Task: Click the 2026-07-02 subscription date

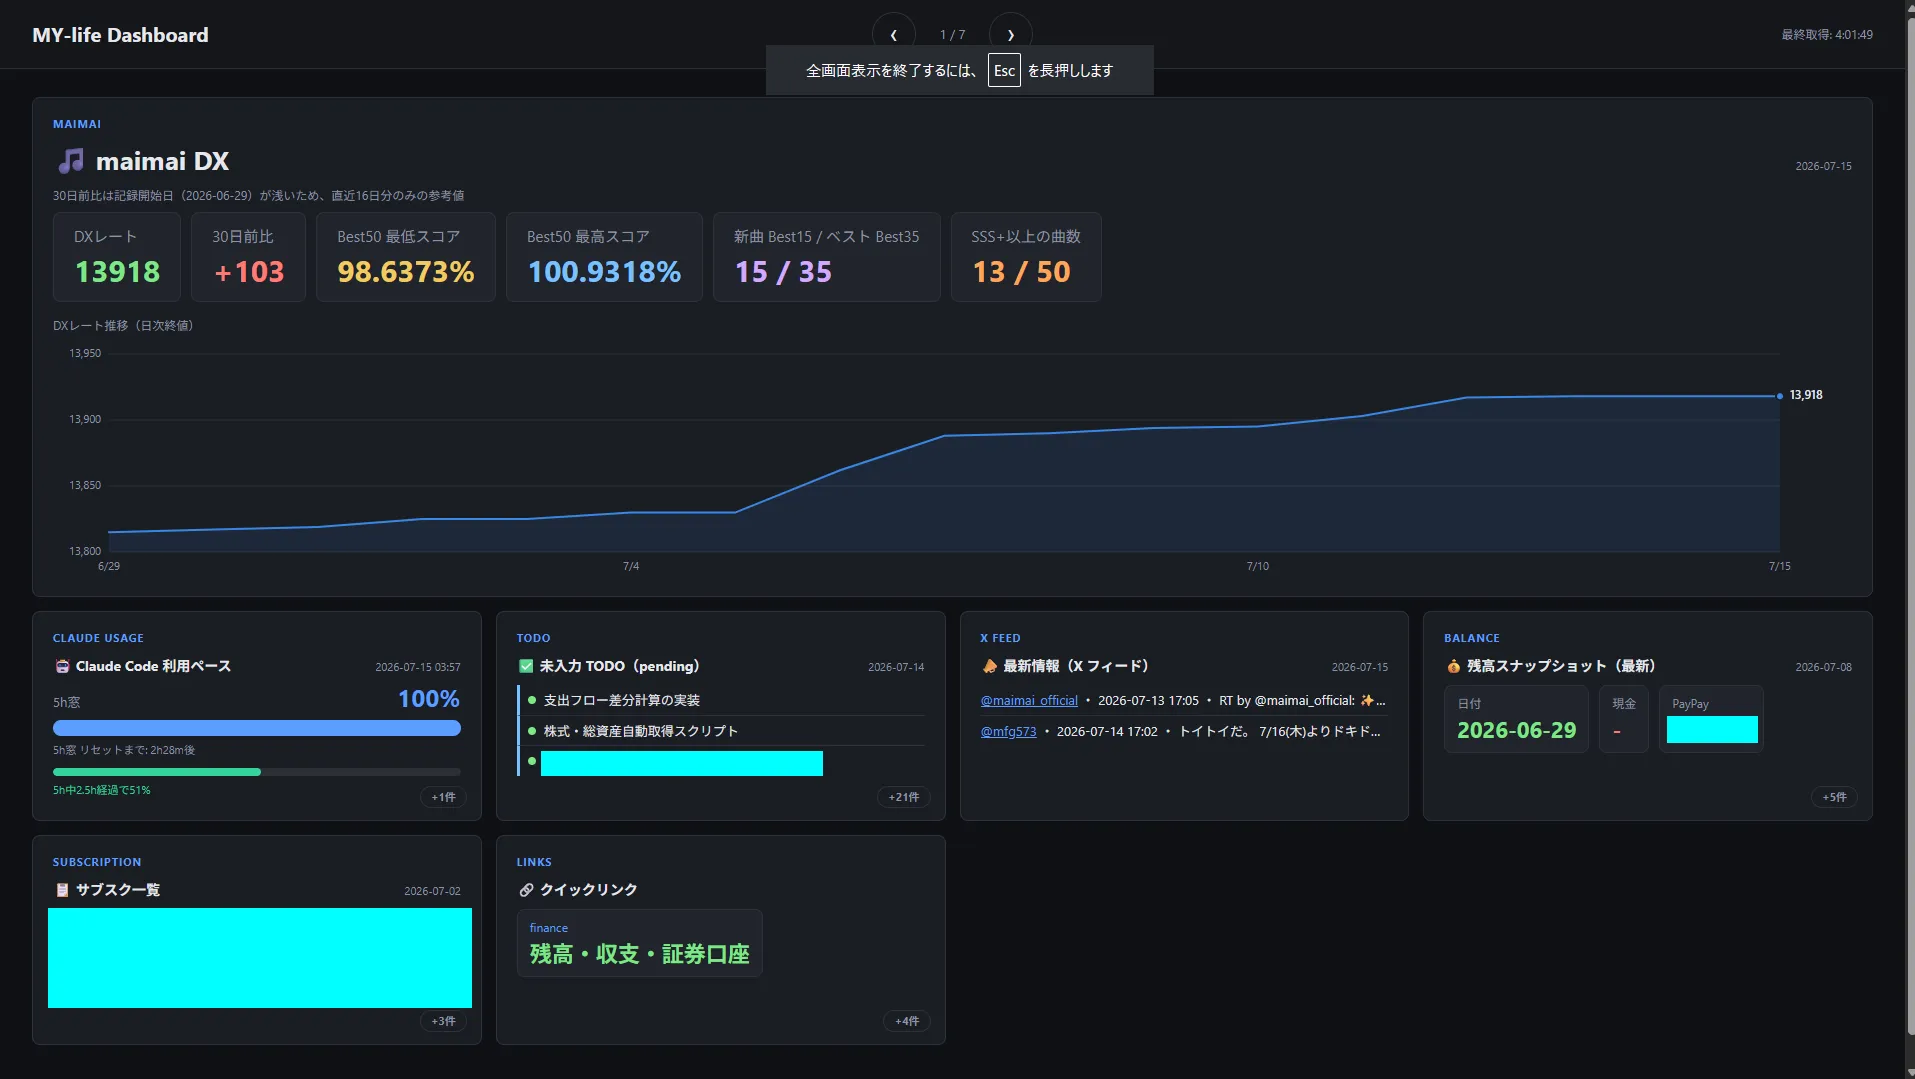Action: coord(432,891)
